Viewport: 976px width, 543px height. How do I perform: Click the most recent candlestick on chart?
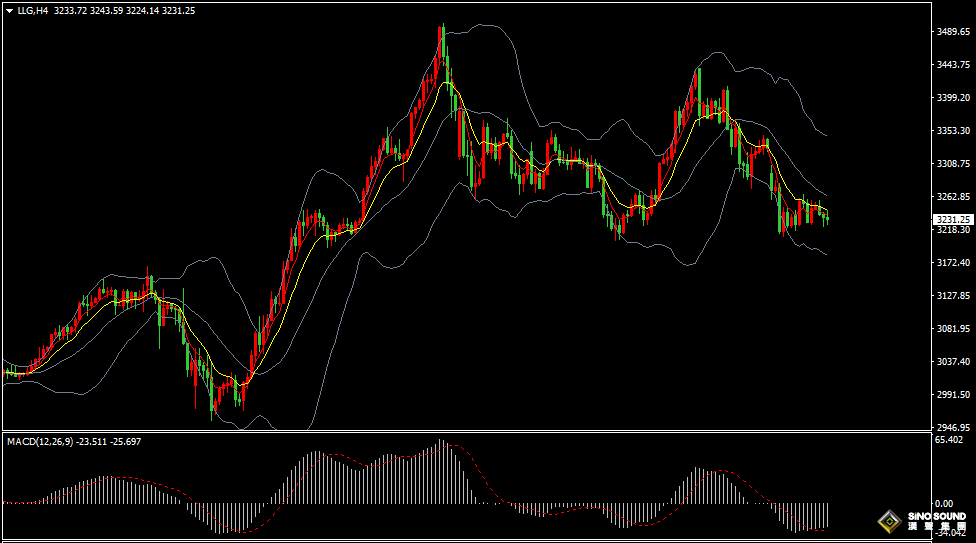[827, 217]
